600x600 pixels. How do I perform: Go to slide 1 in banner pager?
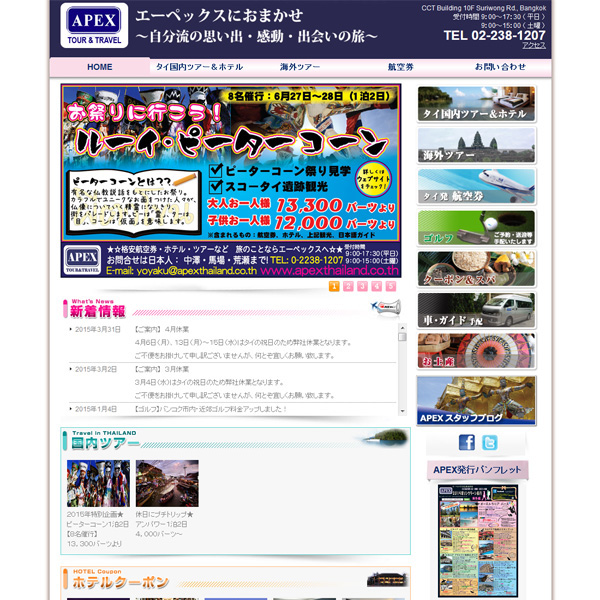pos(334,286)
